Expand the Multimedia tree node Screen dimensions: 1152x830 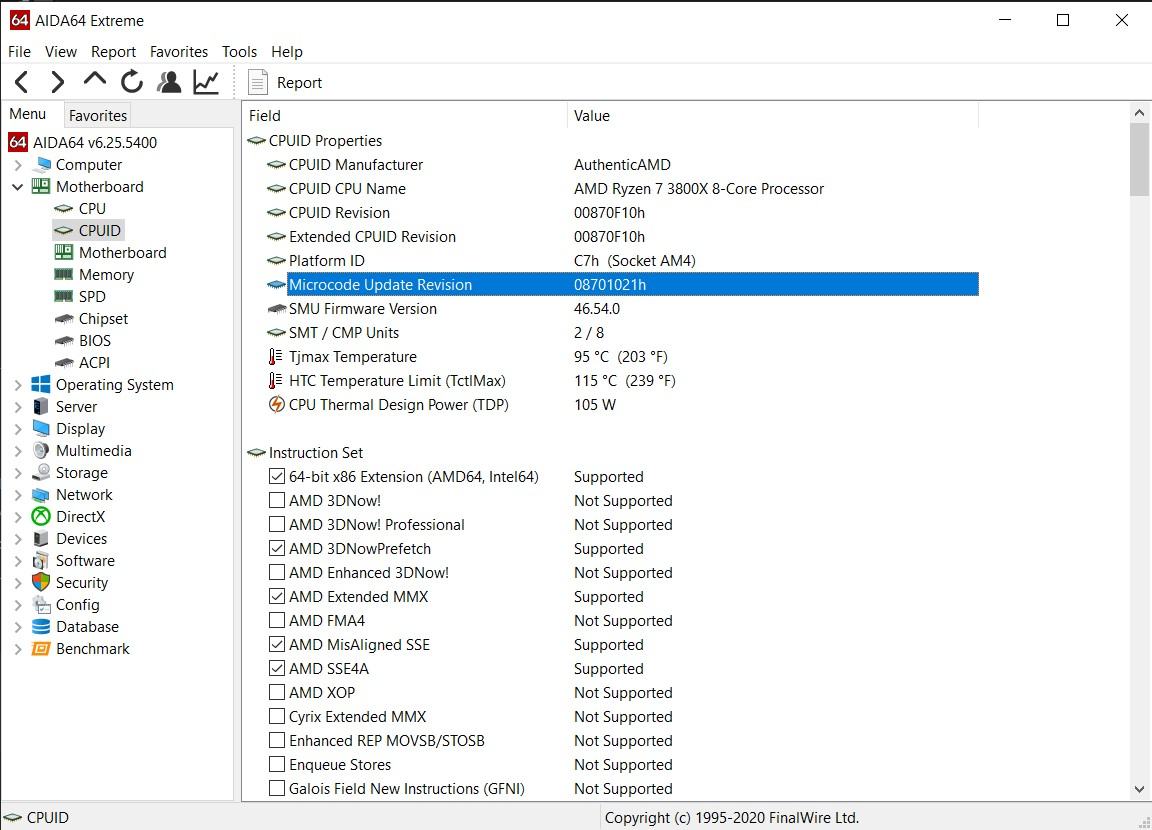click(x=18, y=451)
